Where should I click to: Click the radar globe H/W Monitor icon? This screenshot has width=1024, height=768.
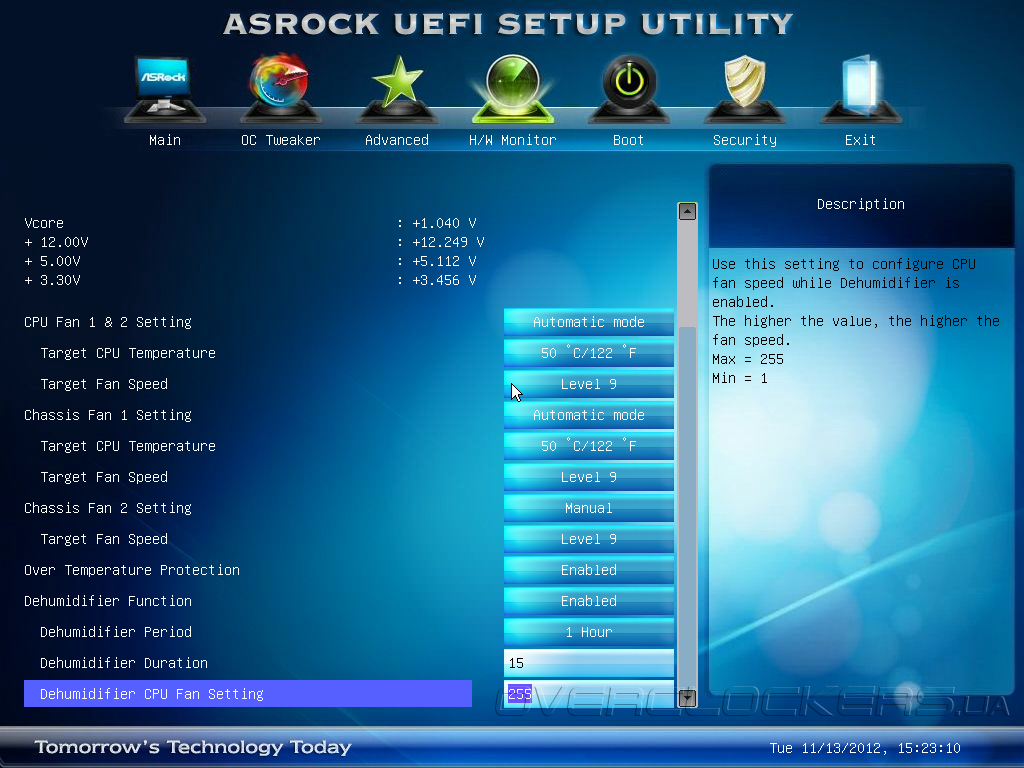tap(513, 88)
